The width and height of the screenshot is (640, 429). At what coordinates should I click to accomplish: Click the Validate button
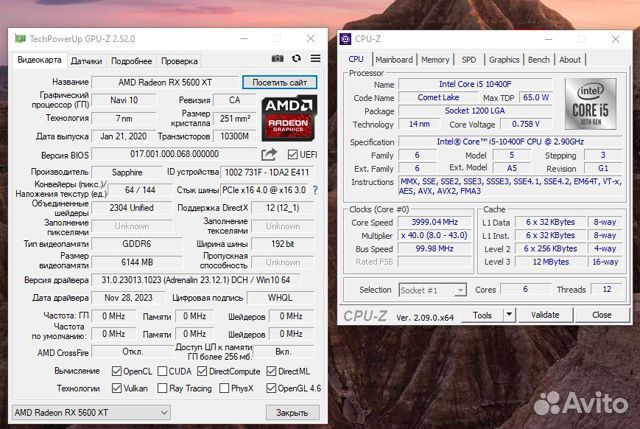click(544, 315)
